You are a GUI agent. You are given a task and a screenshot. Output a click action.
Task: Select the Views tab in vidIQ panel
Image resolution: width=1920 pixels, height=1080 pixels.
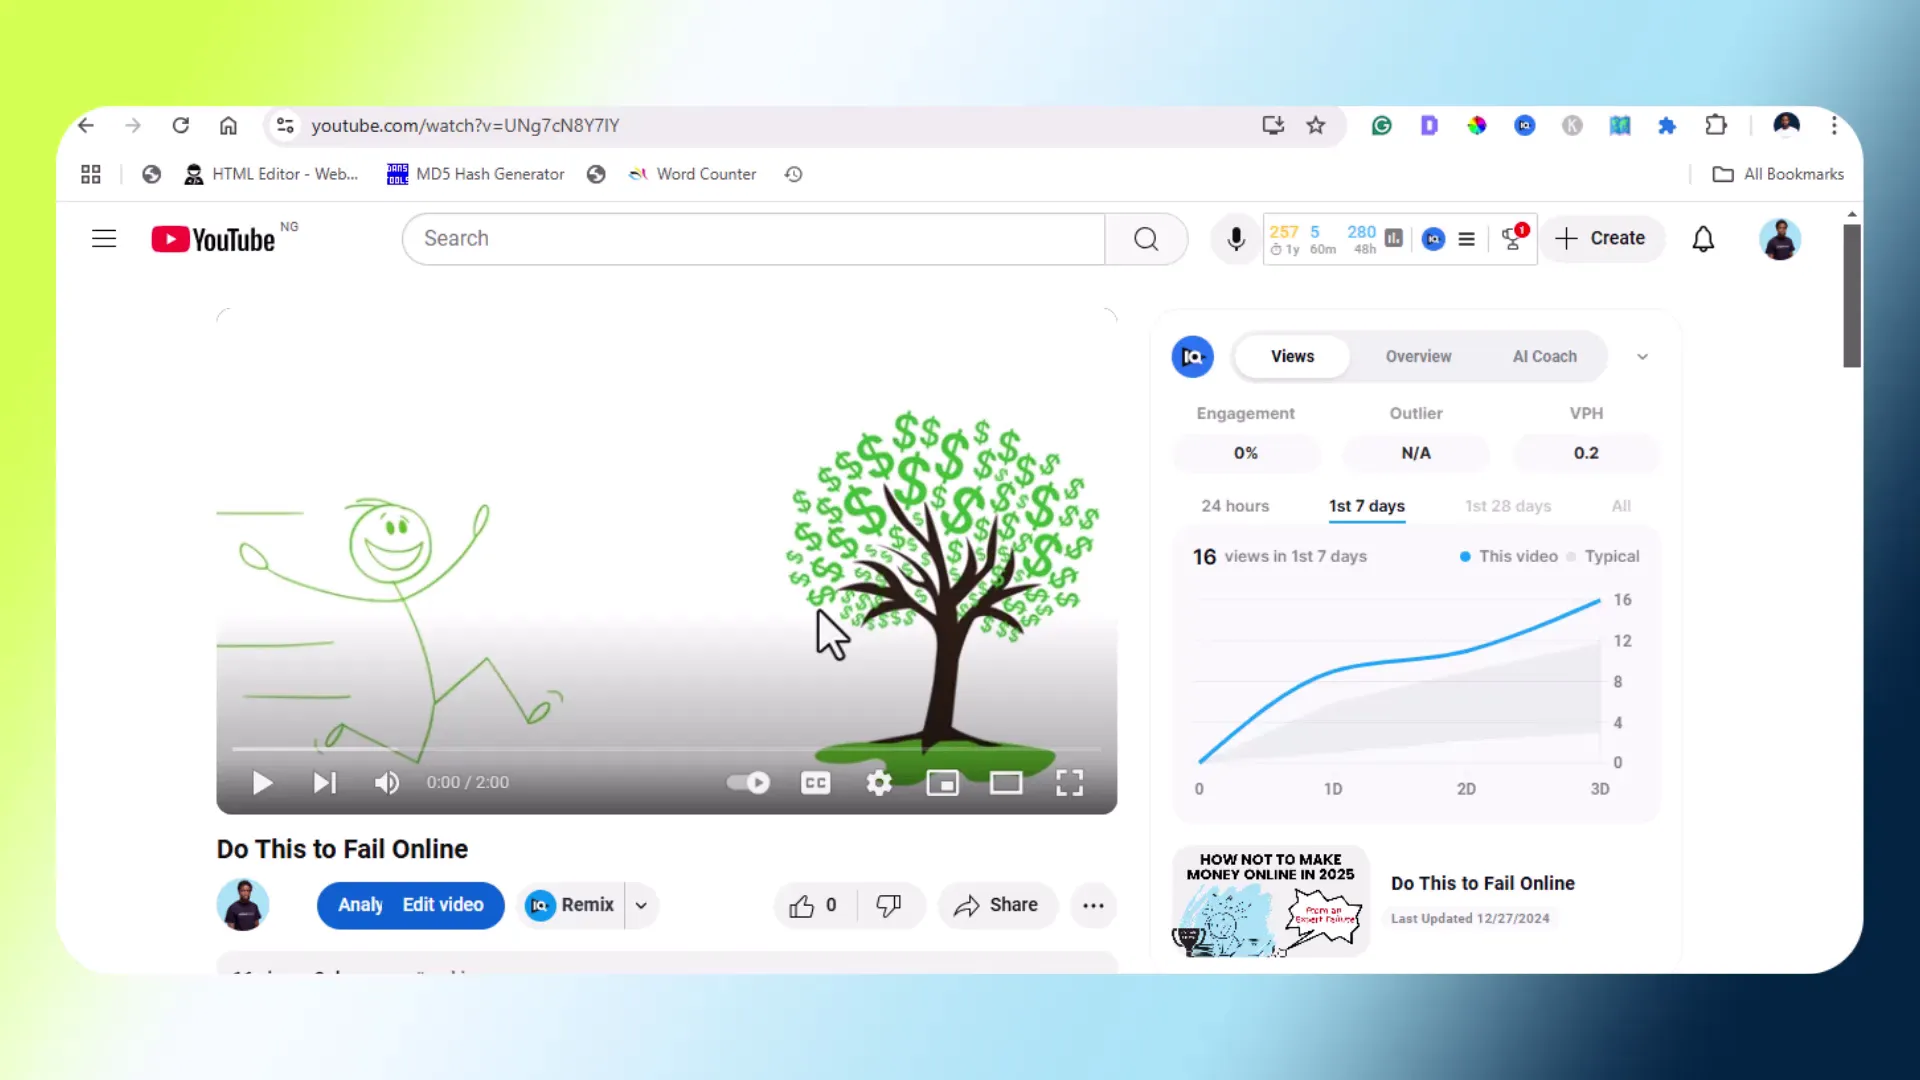pyautogui.click(x=1292, y=357)
